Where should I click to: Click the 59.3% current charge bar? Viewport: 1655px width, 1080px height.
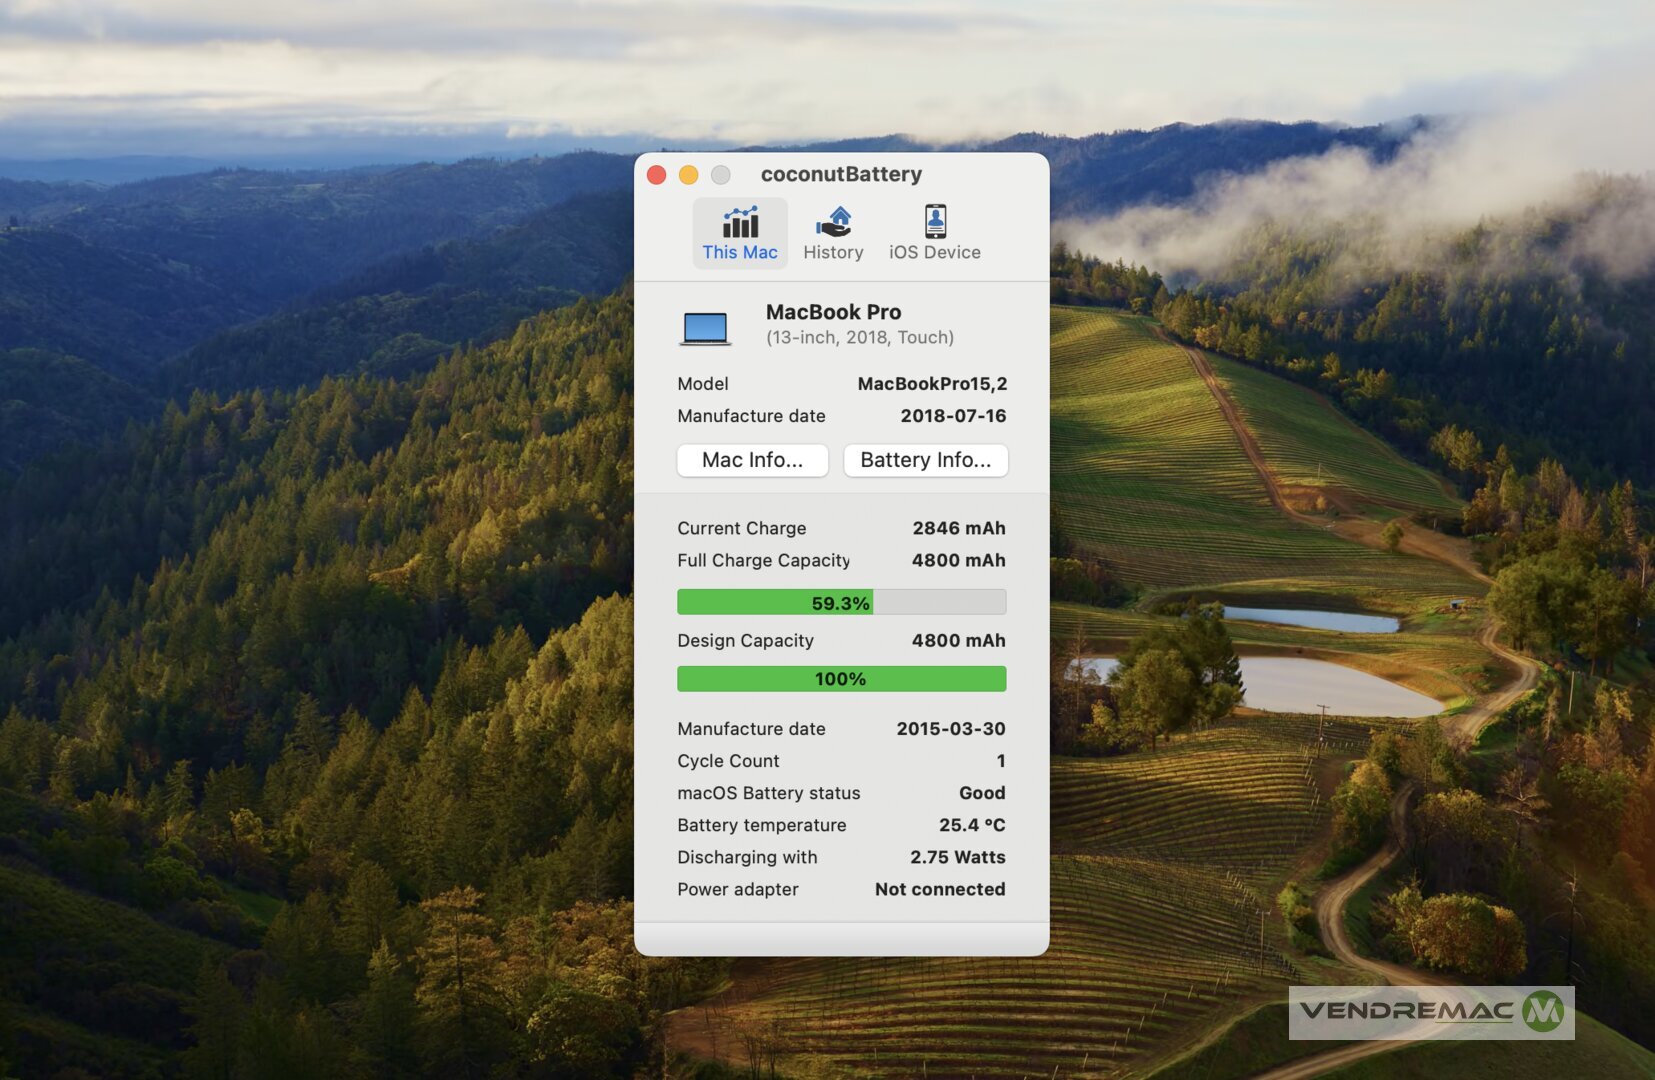(841, 602)
